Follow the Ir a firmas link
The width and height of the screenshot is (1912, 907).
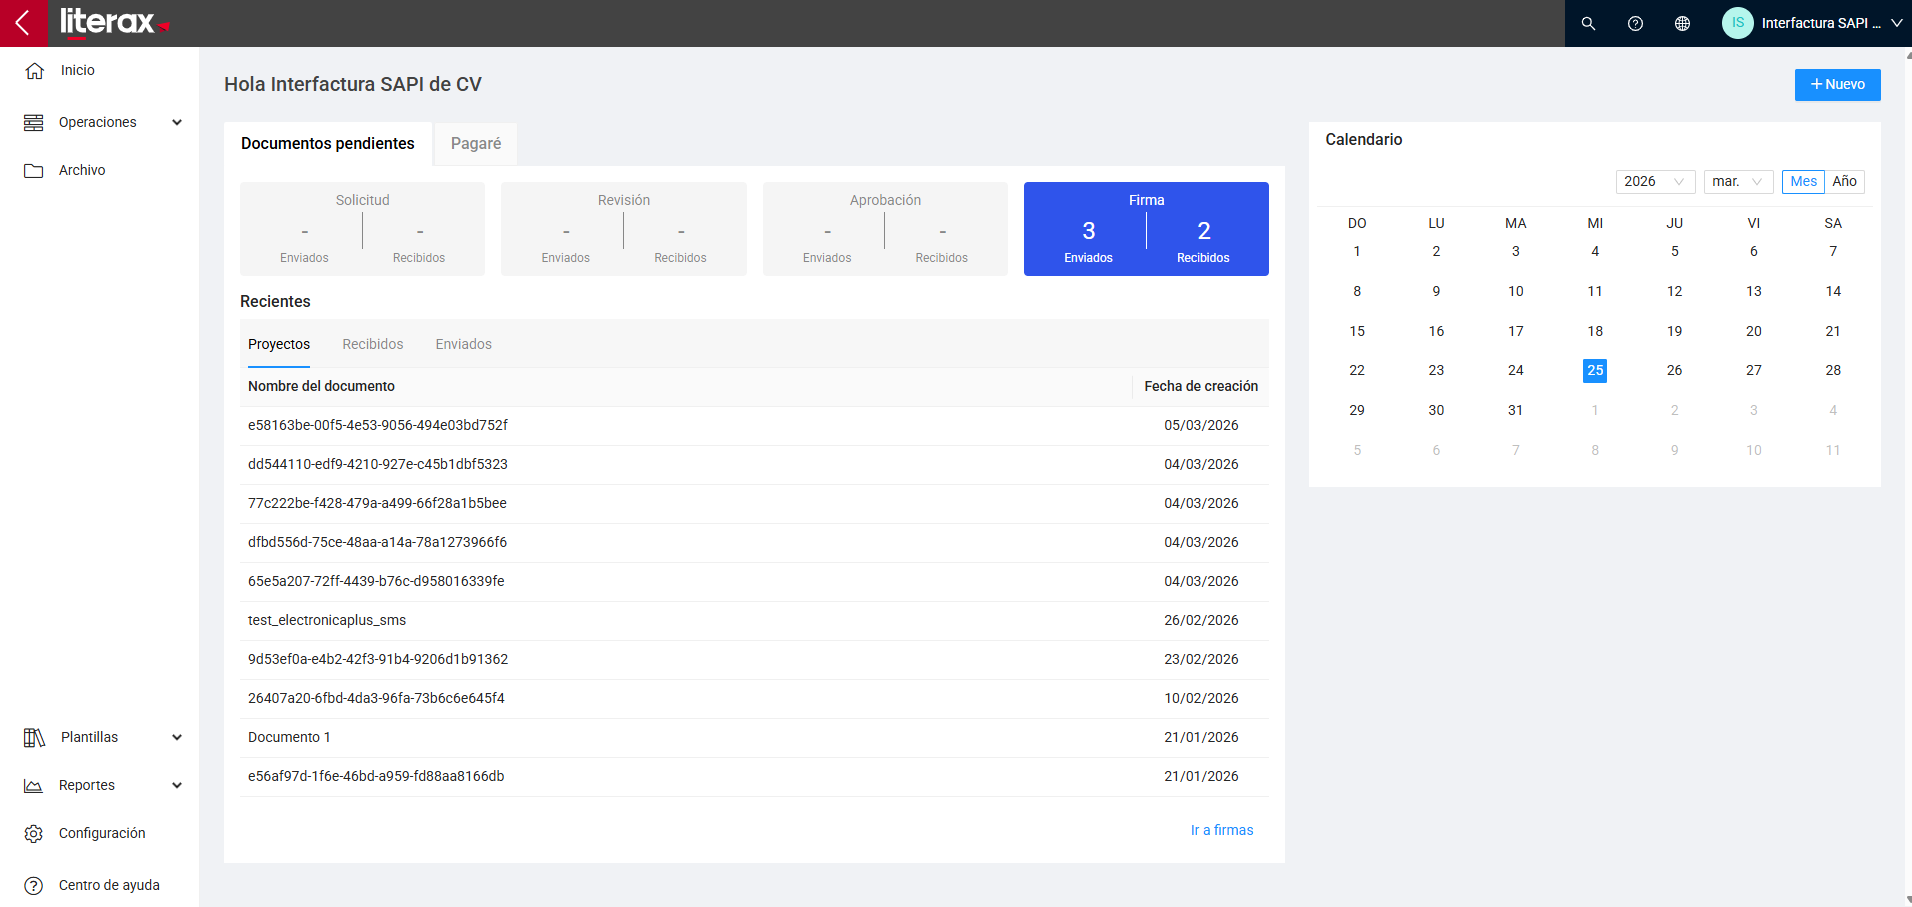(x=1222, y=830)
